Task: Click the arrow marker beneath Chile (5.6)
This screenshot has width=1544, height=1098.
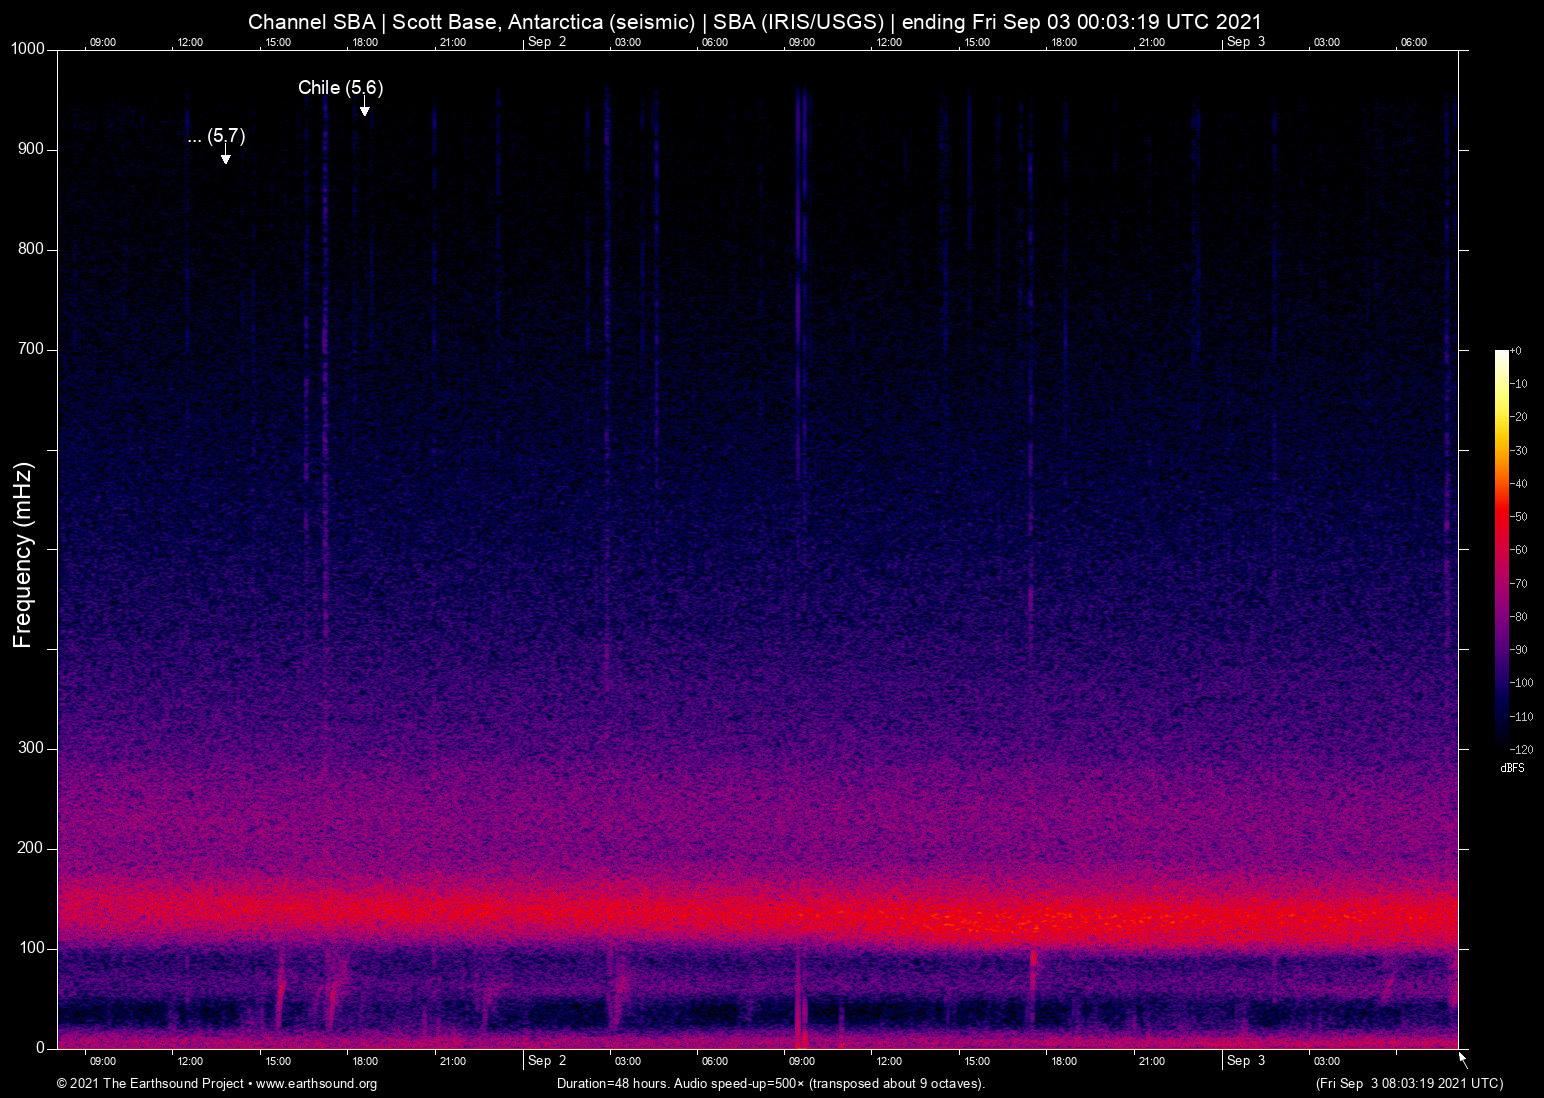Action: 365,110
